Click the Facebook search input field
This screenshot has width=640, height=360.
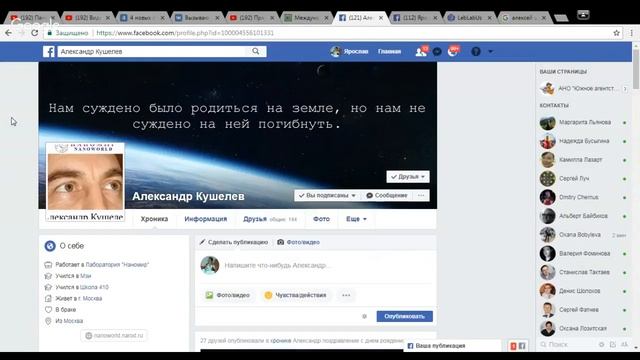point(153,51)
